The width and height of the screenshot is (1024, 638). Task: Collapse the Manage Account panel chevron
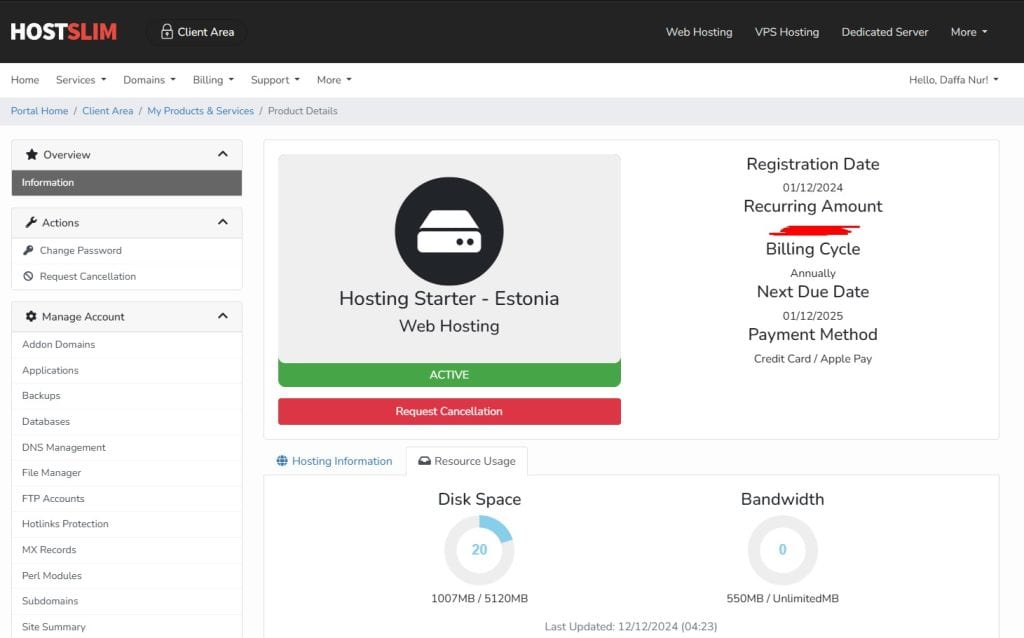pos(223,317)
